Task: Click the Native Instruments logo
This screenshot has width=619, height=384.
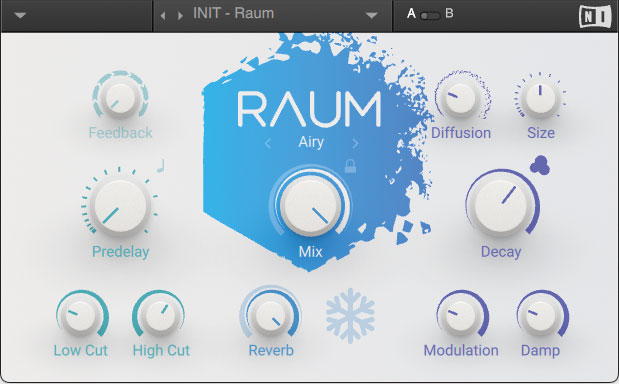Action: pyautogui.click(x=595, y=17)
